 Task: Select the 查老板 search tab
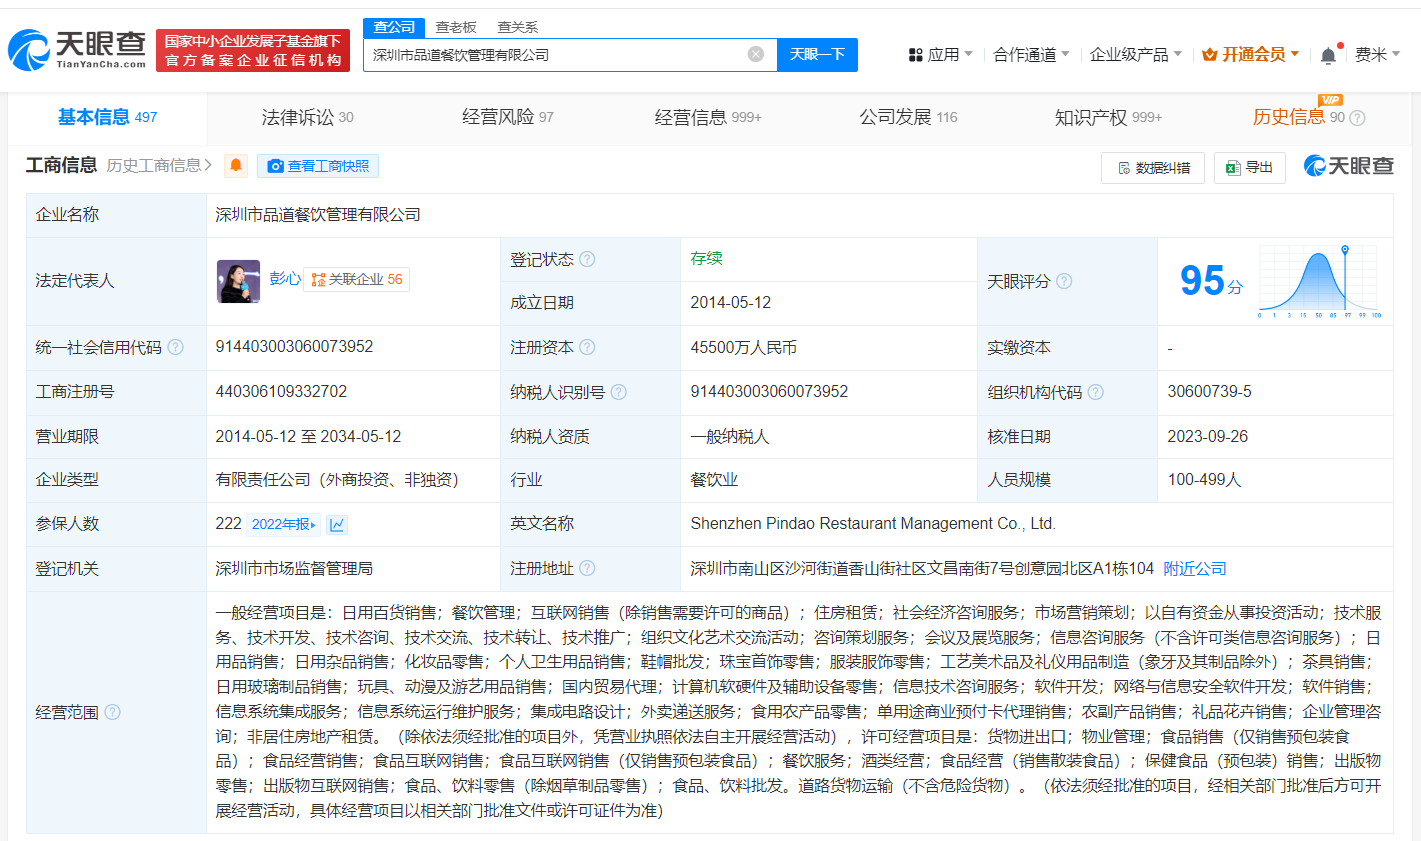[x=456, y=27]
